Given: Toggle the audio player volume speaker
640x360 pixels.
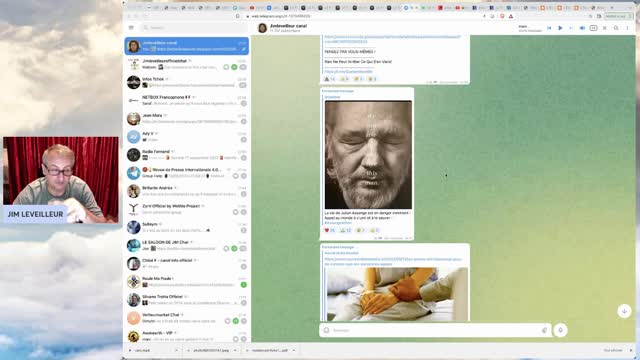Looking at the screenshot, I should [x=582, y=28].
